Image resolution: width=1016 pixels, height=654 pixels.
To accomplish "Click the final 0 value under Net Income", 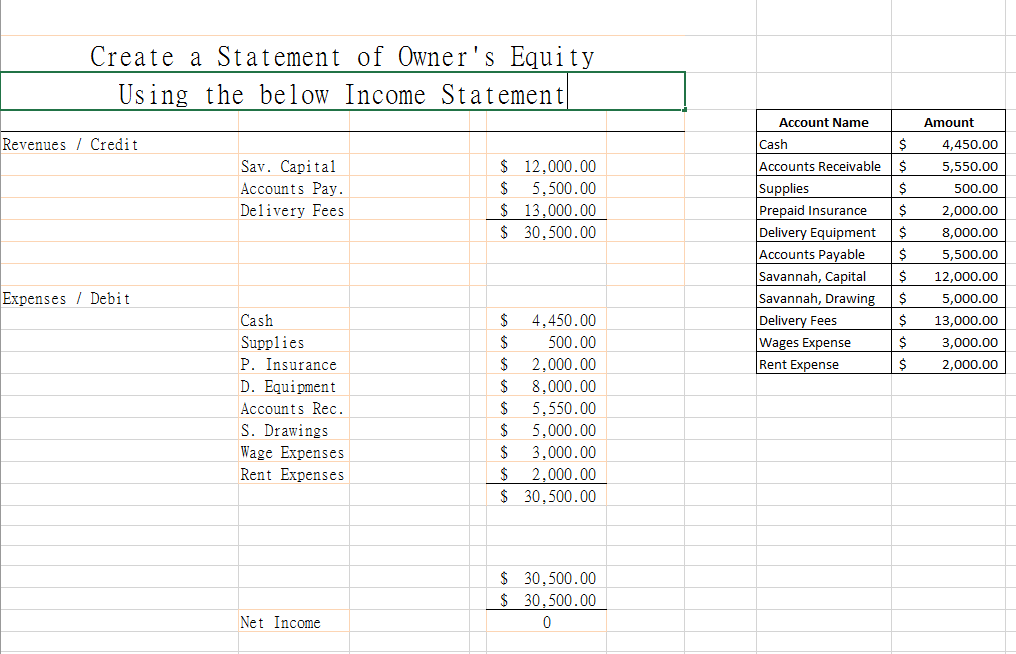I will click(x=546, y=622).
